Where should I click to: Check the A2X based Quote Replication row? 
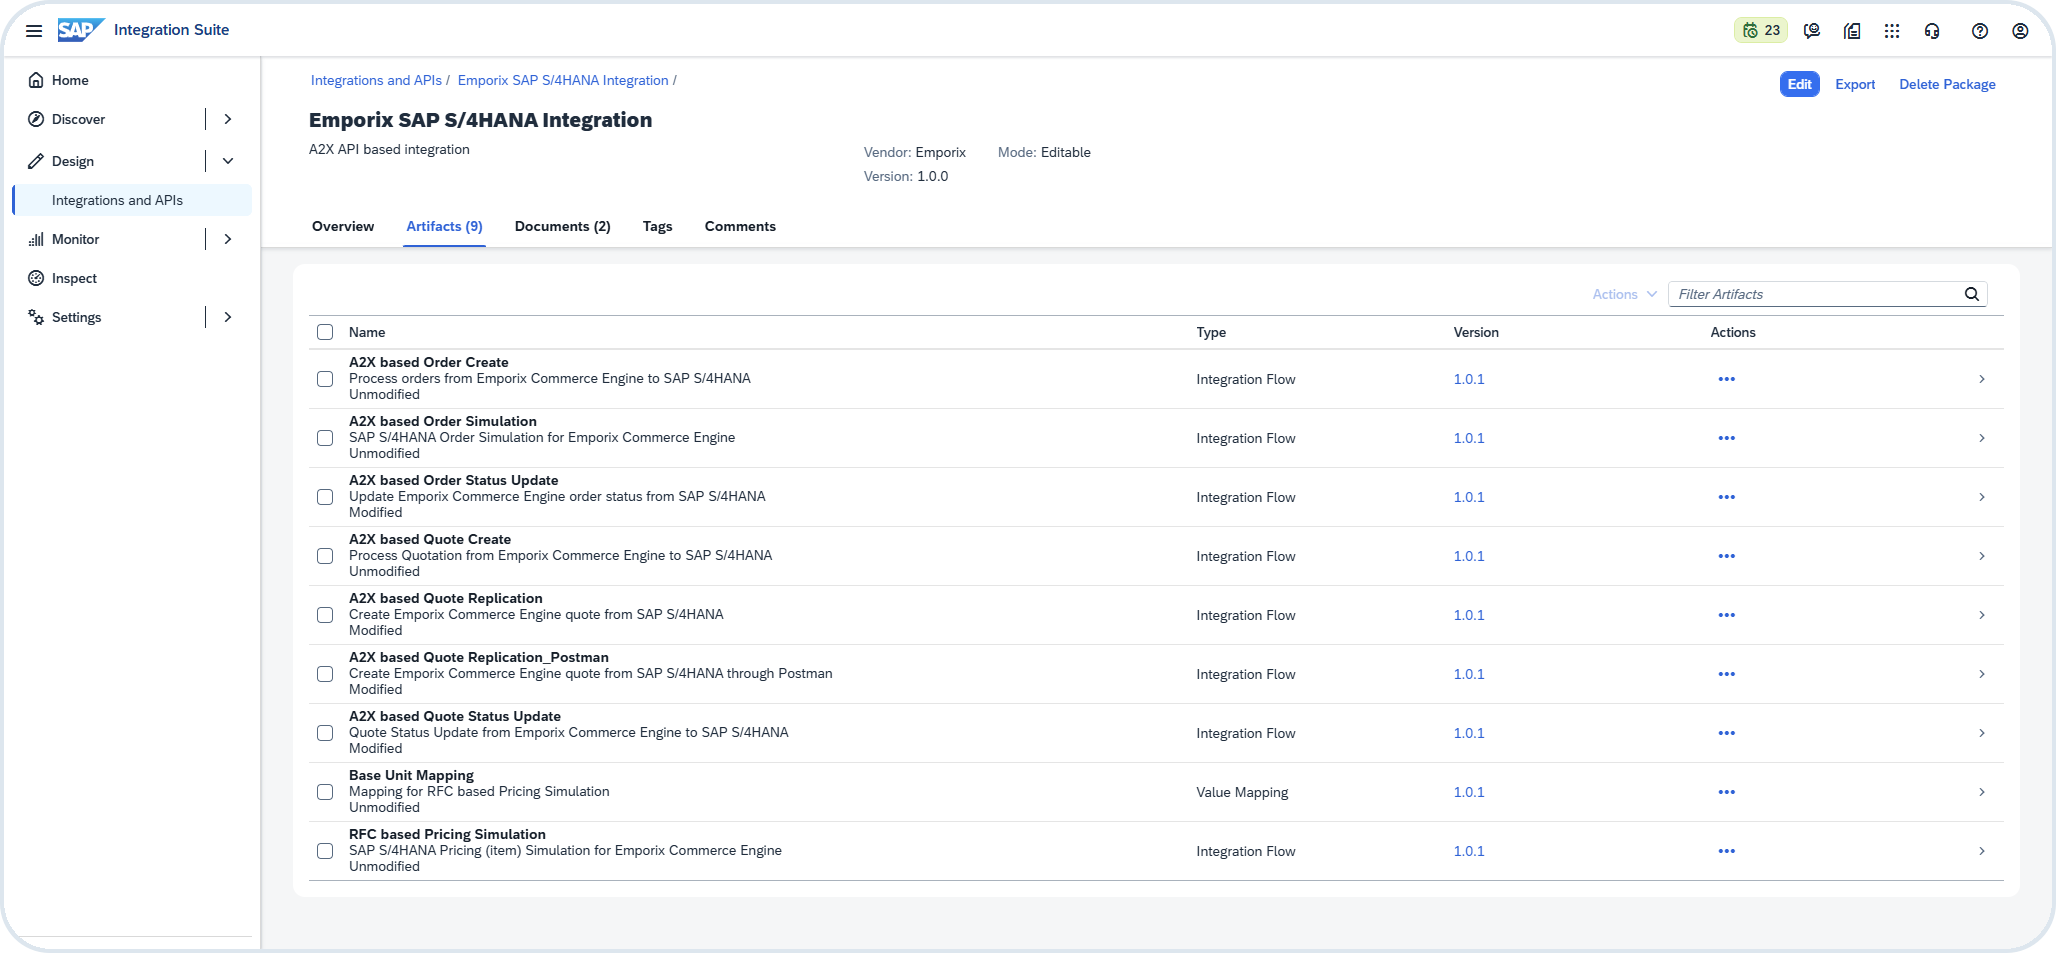pos(325,615)
